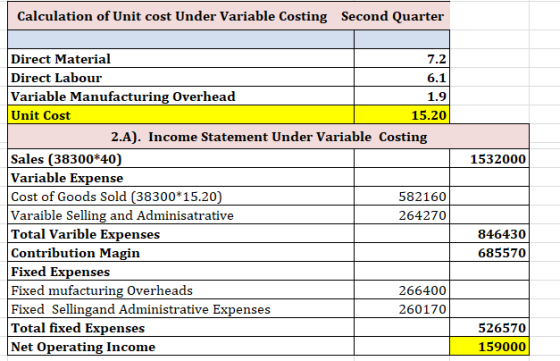Select the 'Variable Manufacturing Overhead' label cell
Image resolution: width=560 pixels, height=361 pixels.
tap(181, 96)
